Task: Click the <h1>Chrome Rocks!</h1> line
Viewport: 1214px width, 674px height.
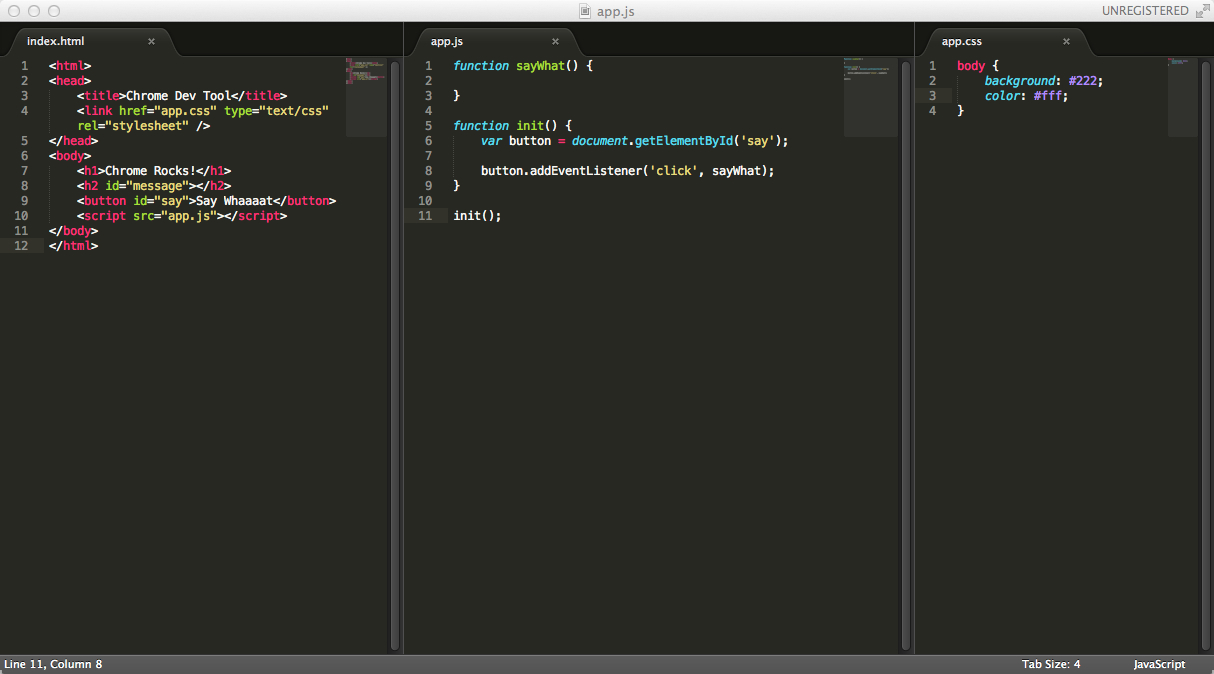Action: (x=154, y=171)
